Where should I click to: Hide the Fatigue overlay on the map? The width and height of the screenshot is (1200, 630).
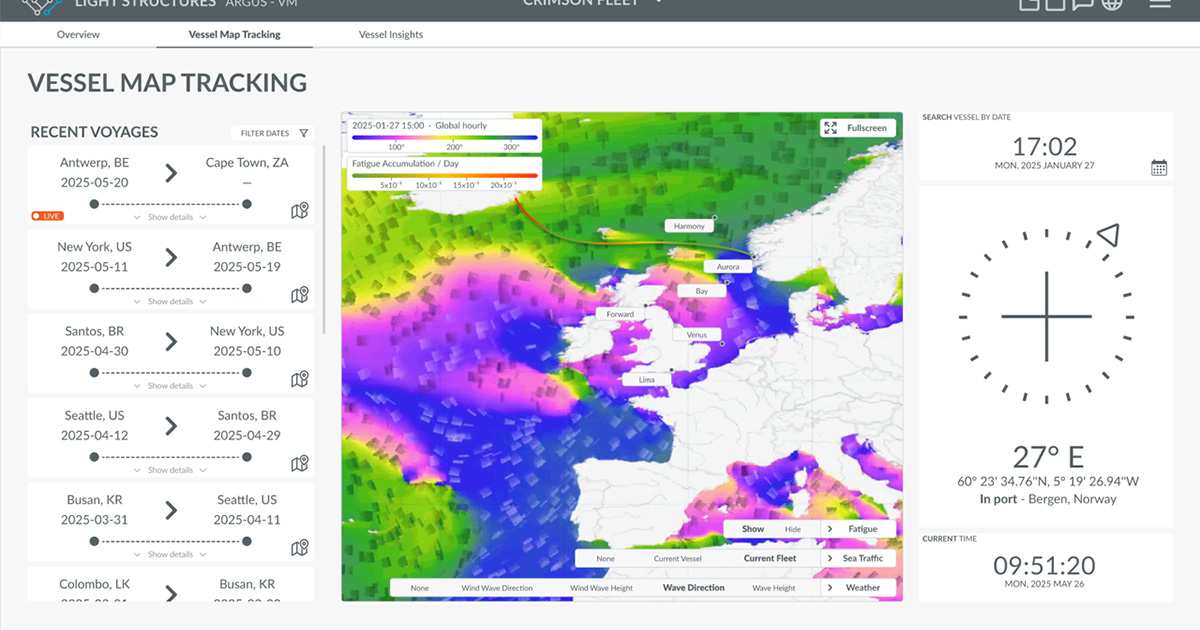point(792,529)
